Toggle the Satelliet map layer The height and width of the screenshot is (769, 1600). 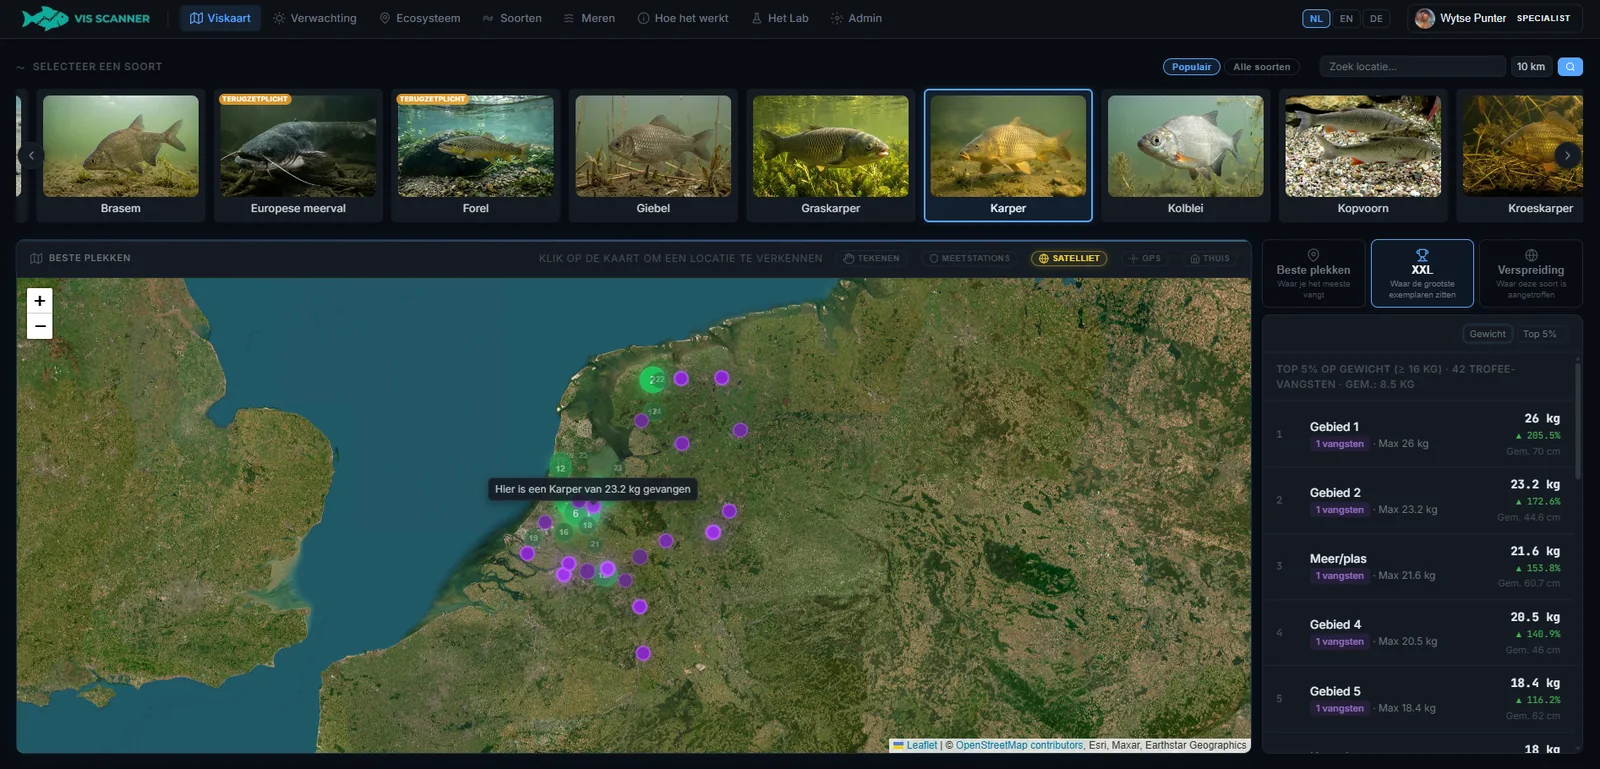click(x=1069, y=258)
